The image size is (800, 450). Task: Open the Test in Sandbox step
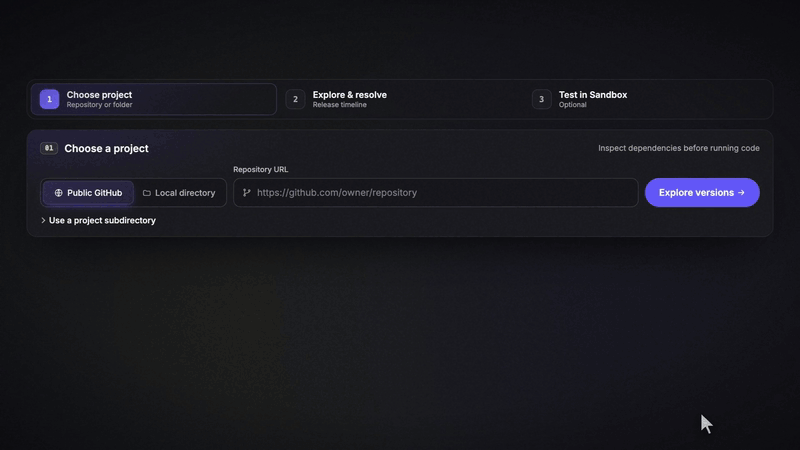pyautogui.click(x=648, y=99)
